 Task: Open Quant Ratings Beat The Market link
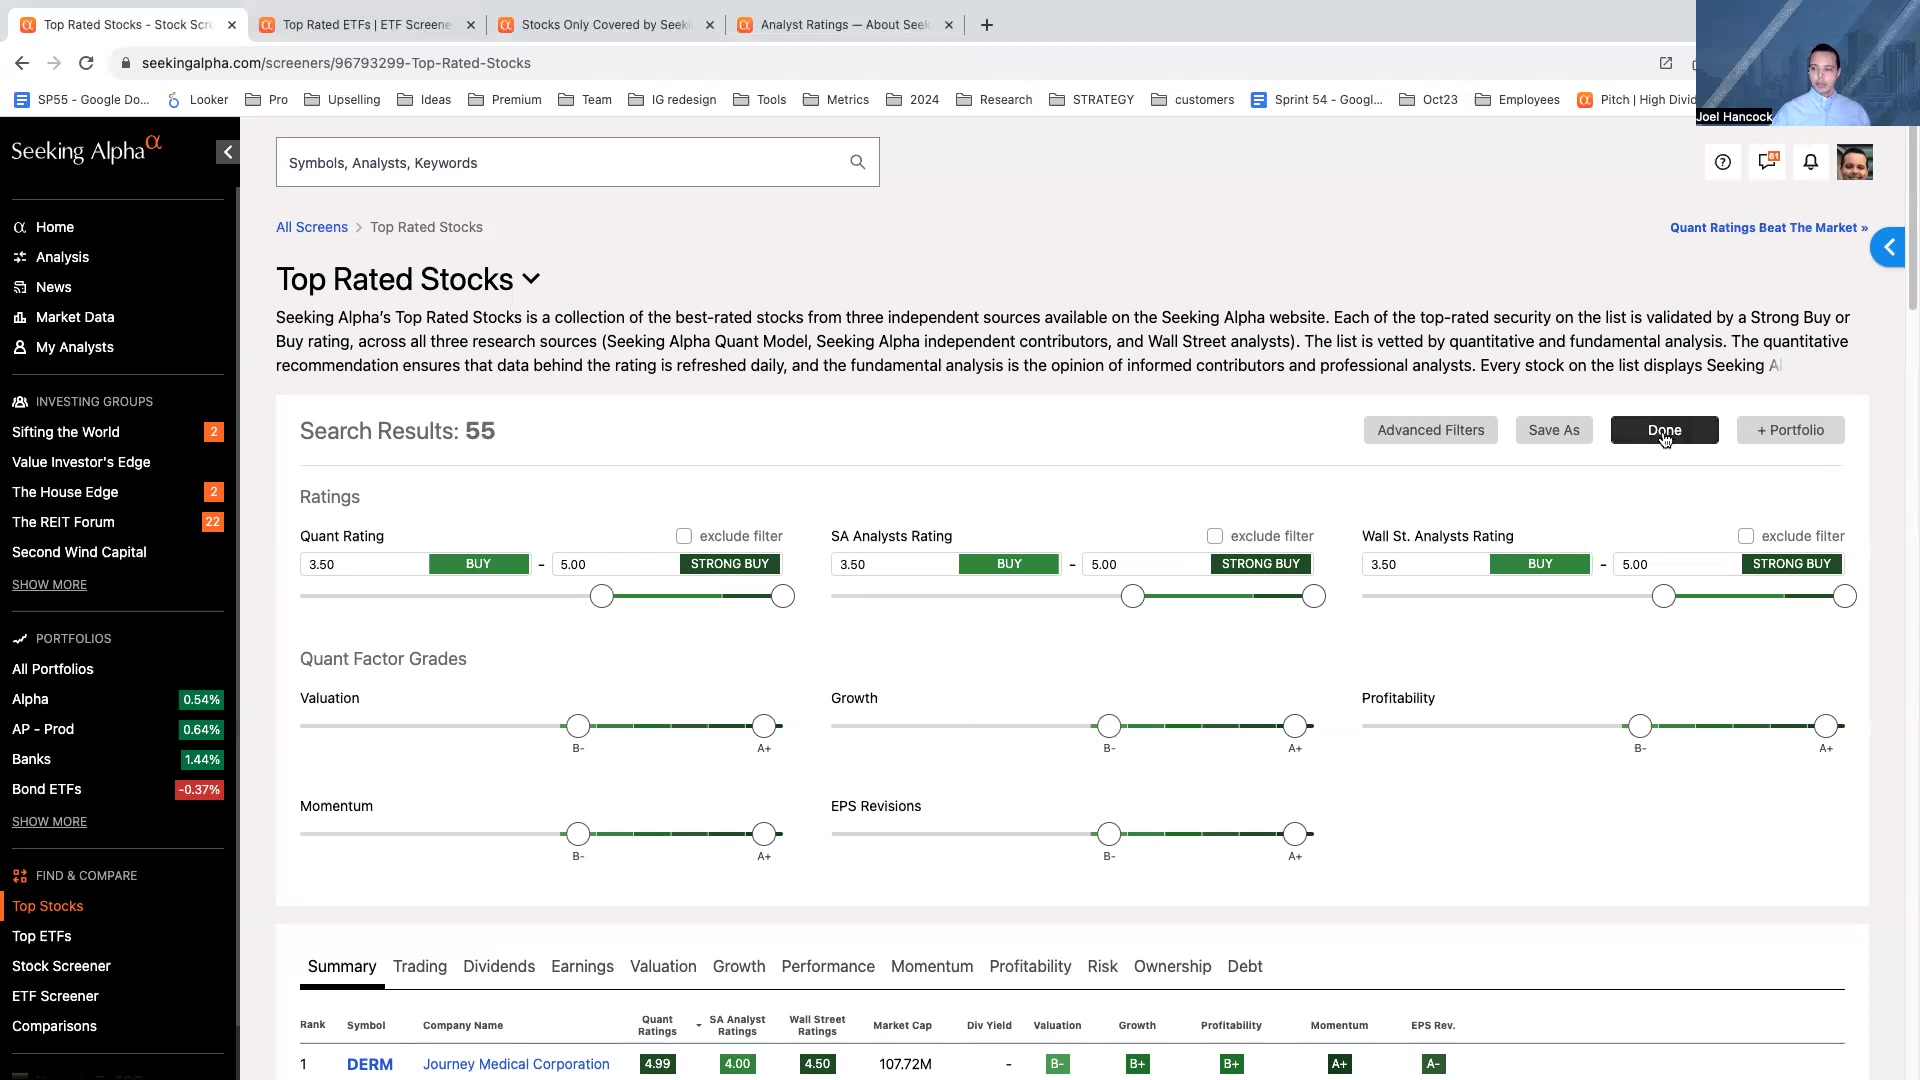click(x=1768, y=228)
